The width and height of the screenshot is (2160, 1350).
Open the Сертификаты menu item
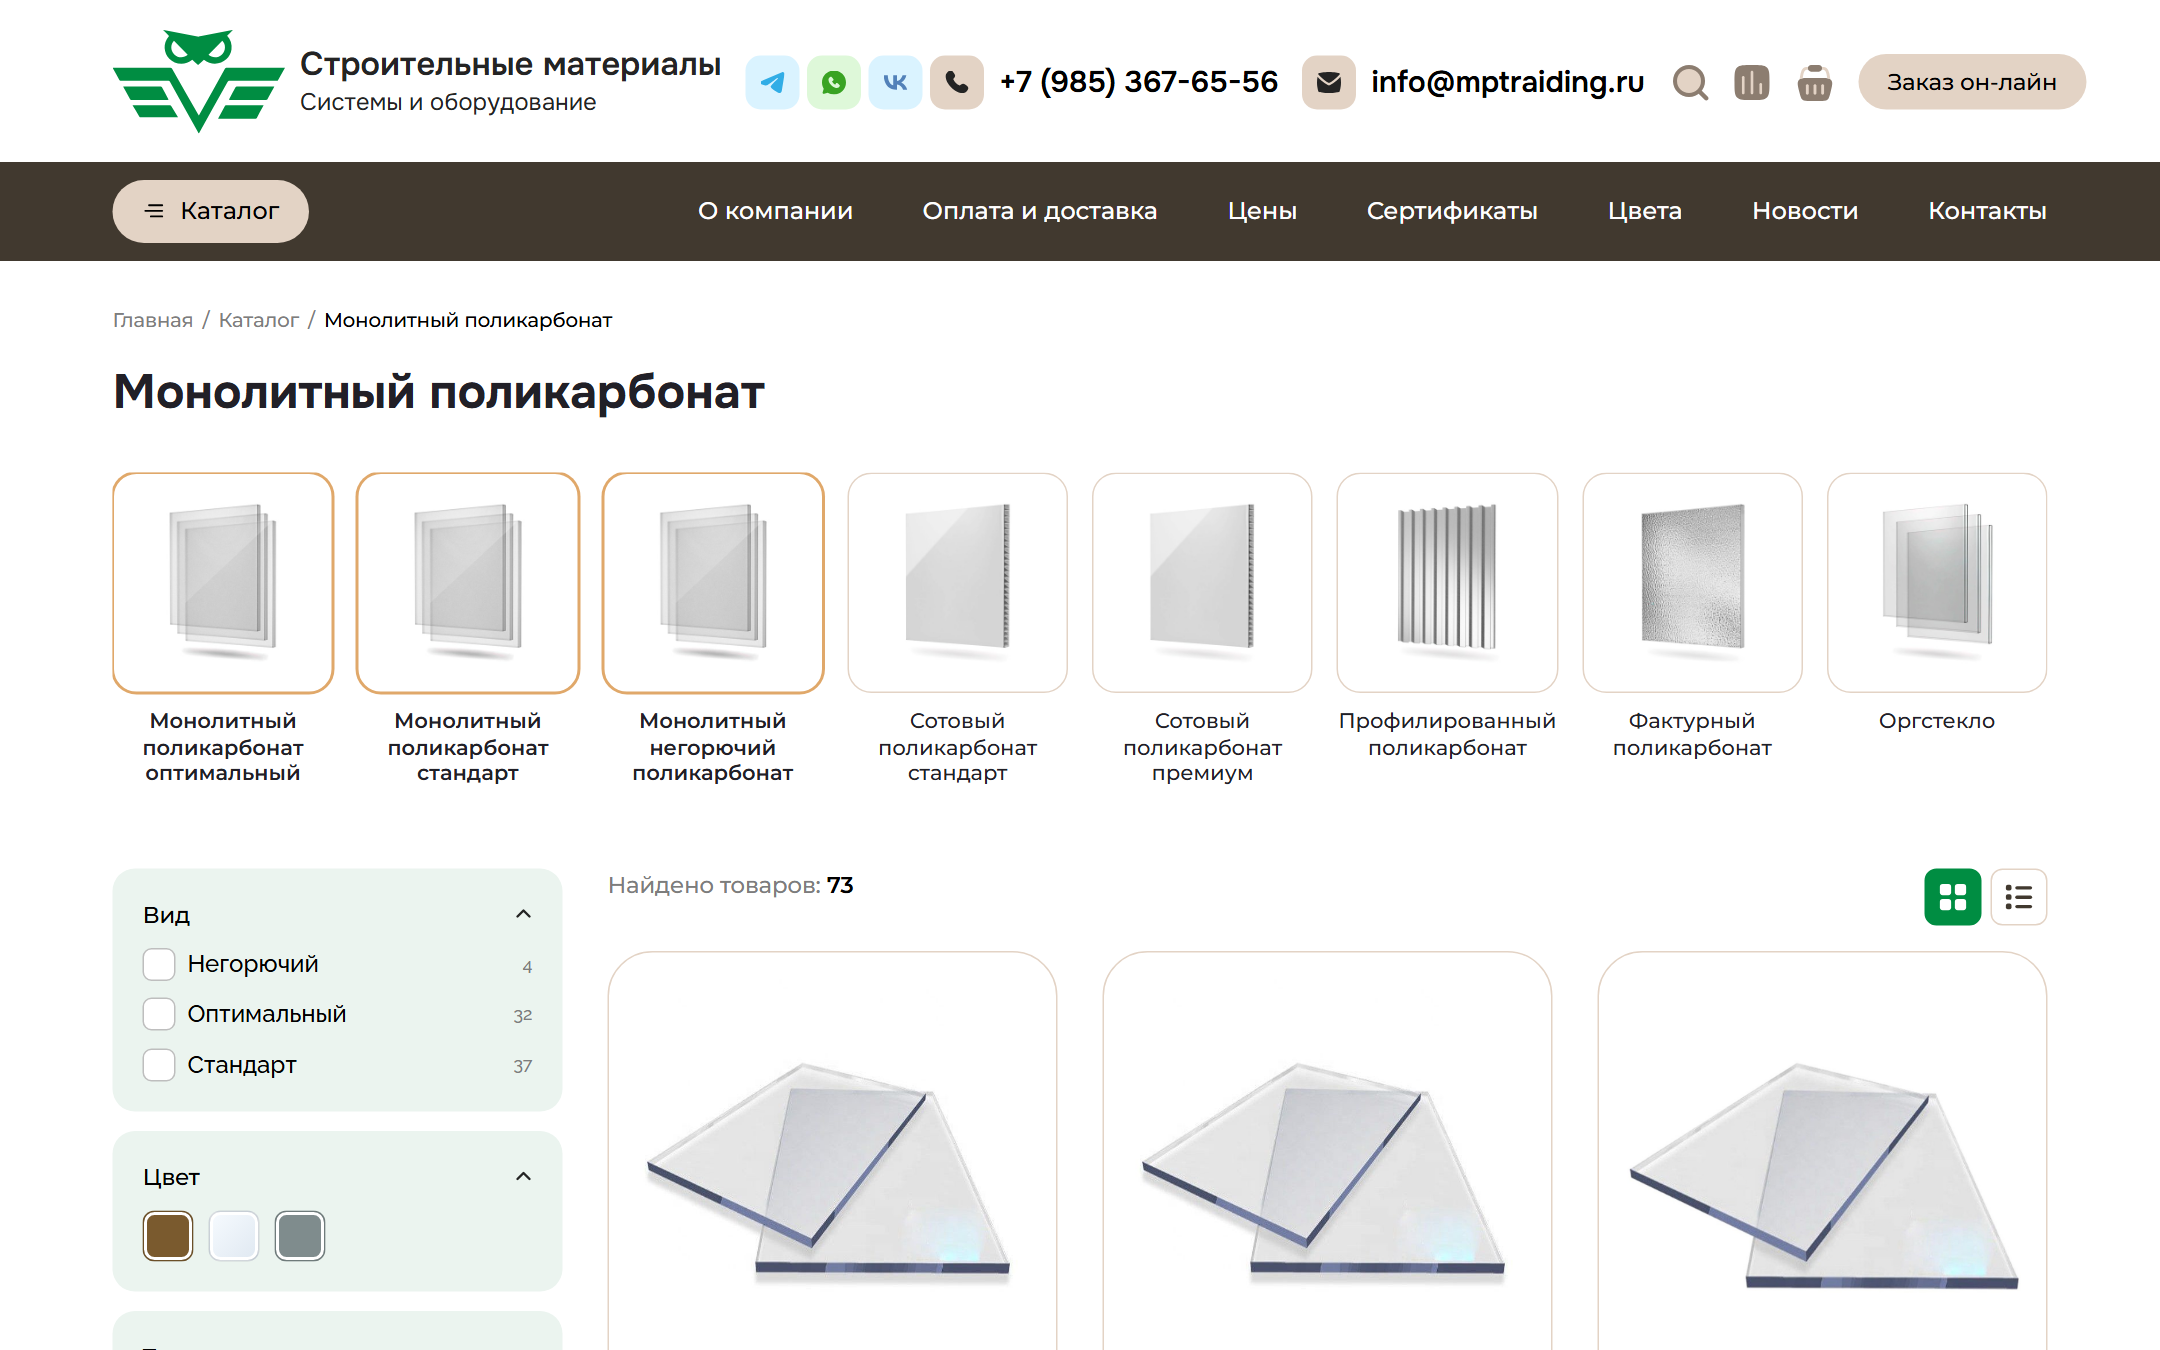(1452, 211)
